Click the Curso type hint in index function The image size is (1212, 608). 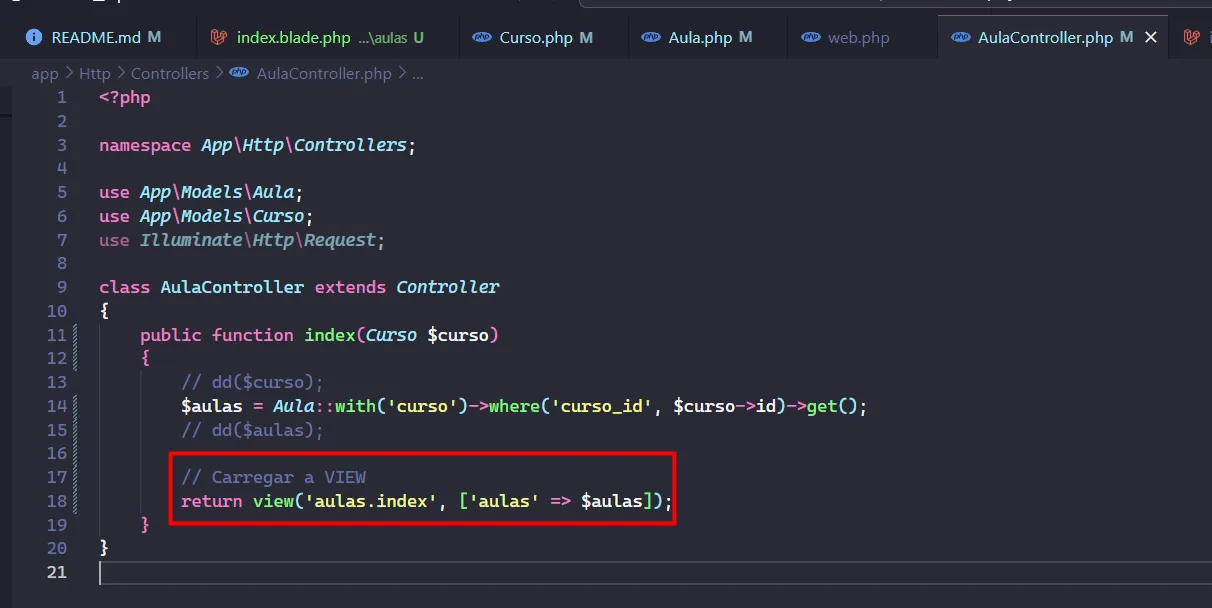(x=391, y=335)
